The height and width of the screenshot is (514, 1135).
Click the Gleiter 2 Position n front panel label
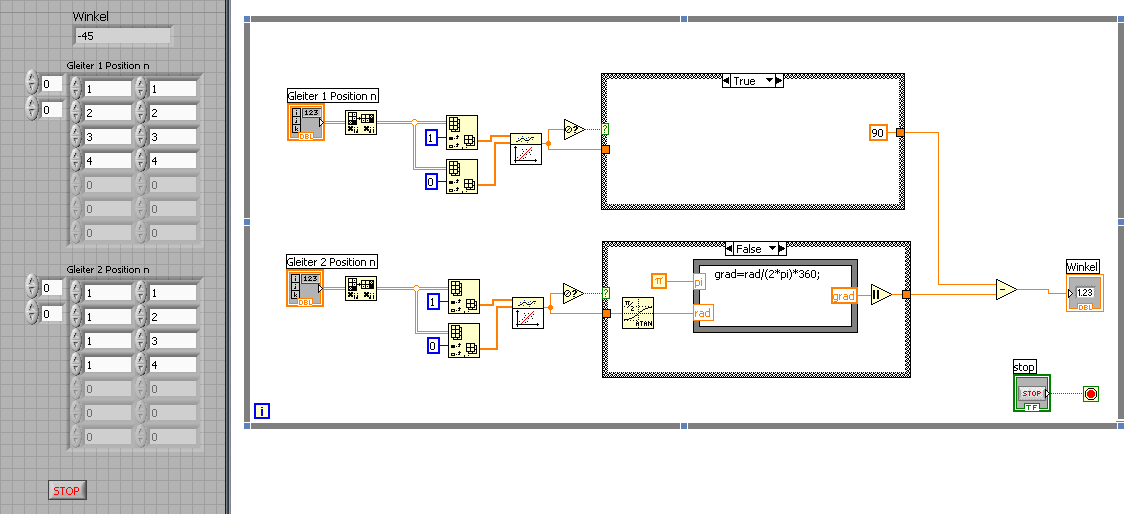(108, 269)
